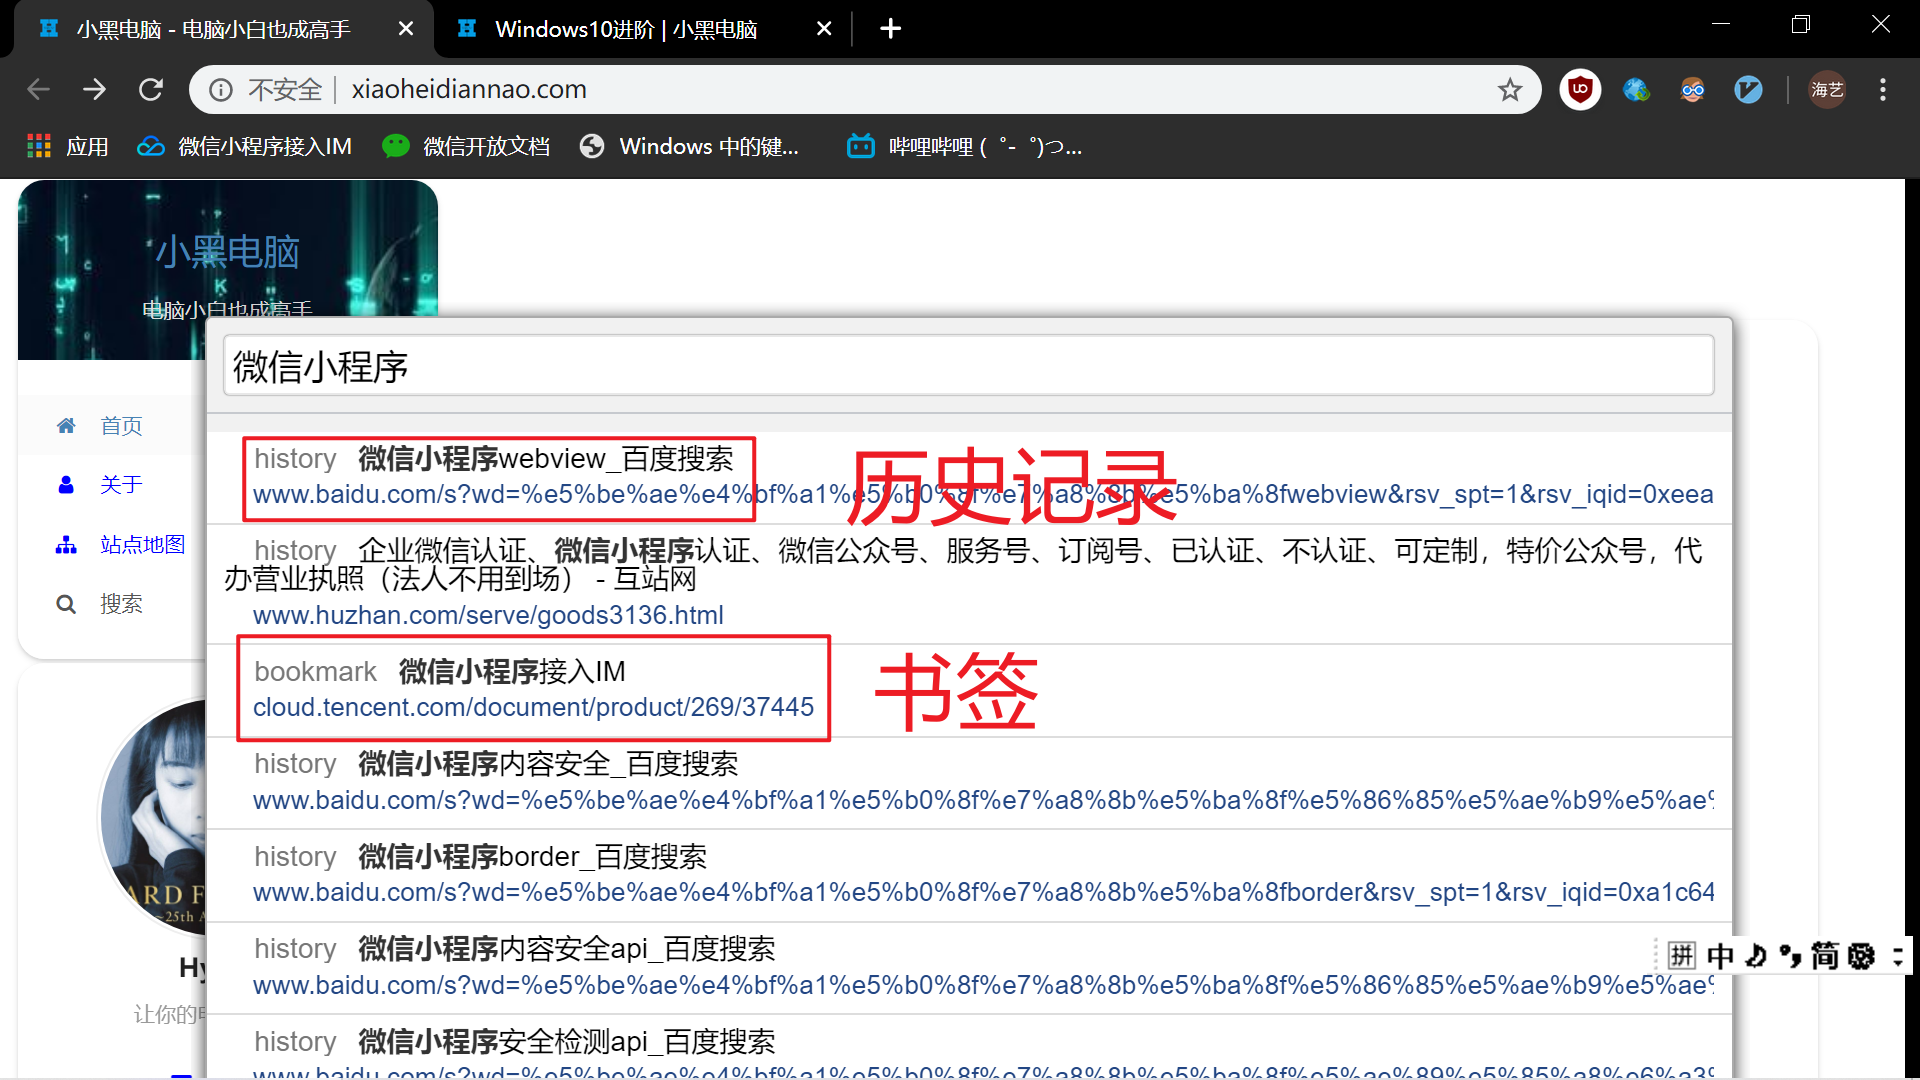The height and width of the screenshot is (1080, 1920).
Task: Open the 哔哩哔哩 bookmark bar item
Action: click(x=964, y=147)
